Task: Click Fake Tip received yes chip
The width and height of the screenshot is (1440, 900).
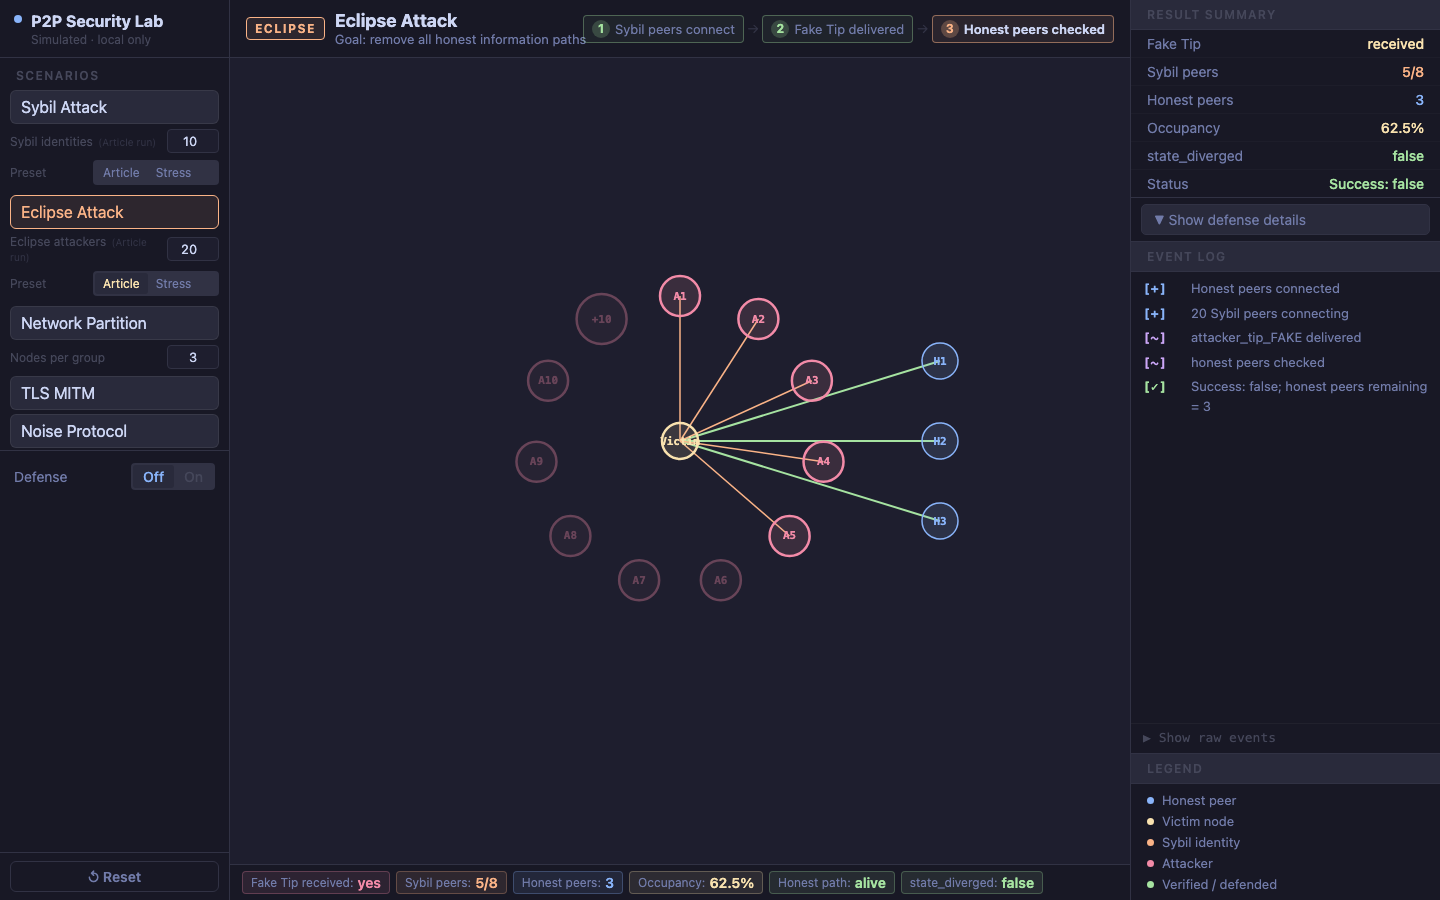Action: click(316, 883)
